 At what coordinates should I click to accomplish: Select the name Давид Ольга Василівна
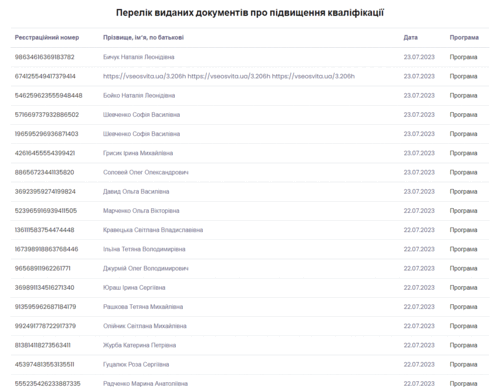point(136,192)
